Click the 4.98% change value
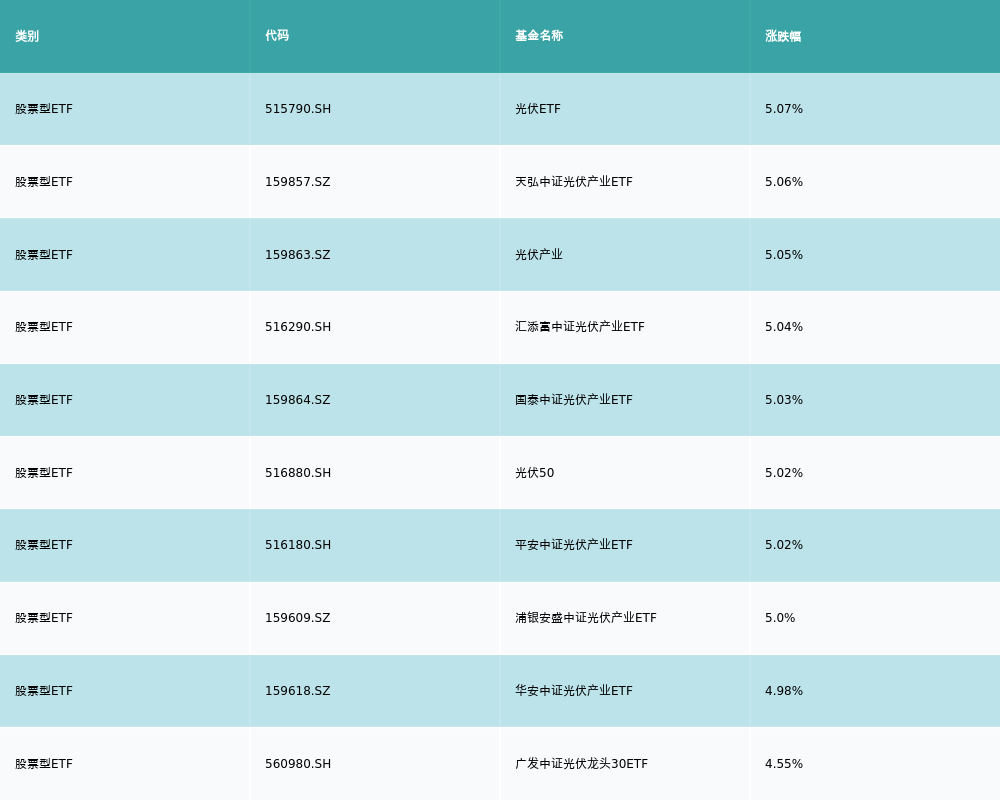Image resolution: width=1000 pixels, height=800 pixels. coord(784,691)
